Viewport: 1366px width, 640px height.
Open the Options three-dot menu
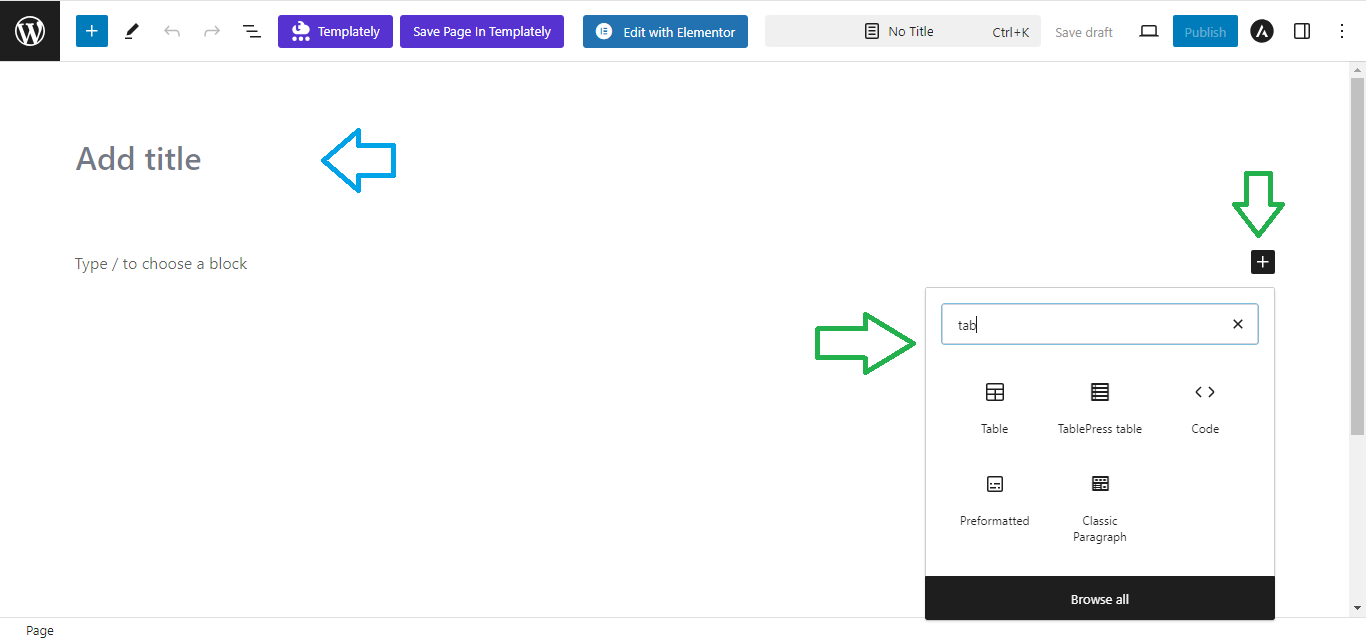1342,31
